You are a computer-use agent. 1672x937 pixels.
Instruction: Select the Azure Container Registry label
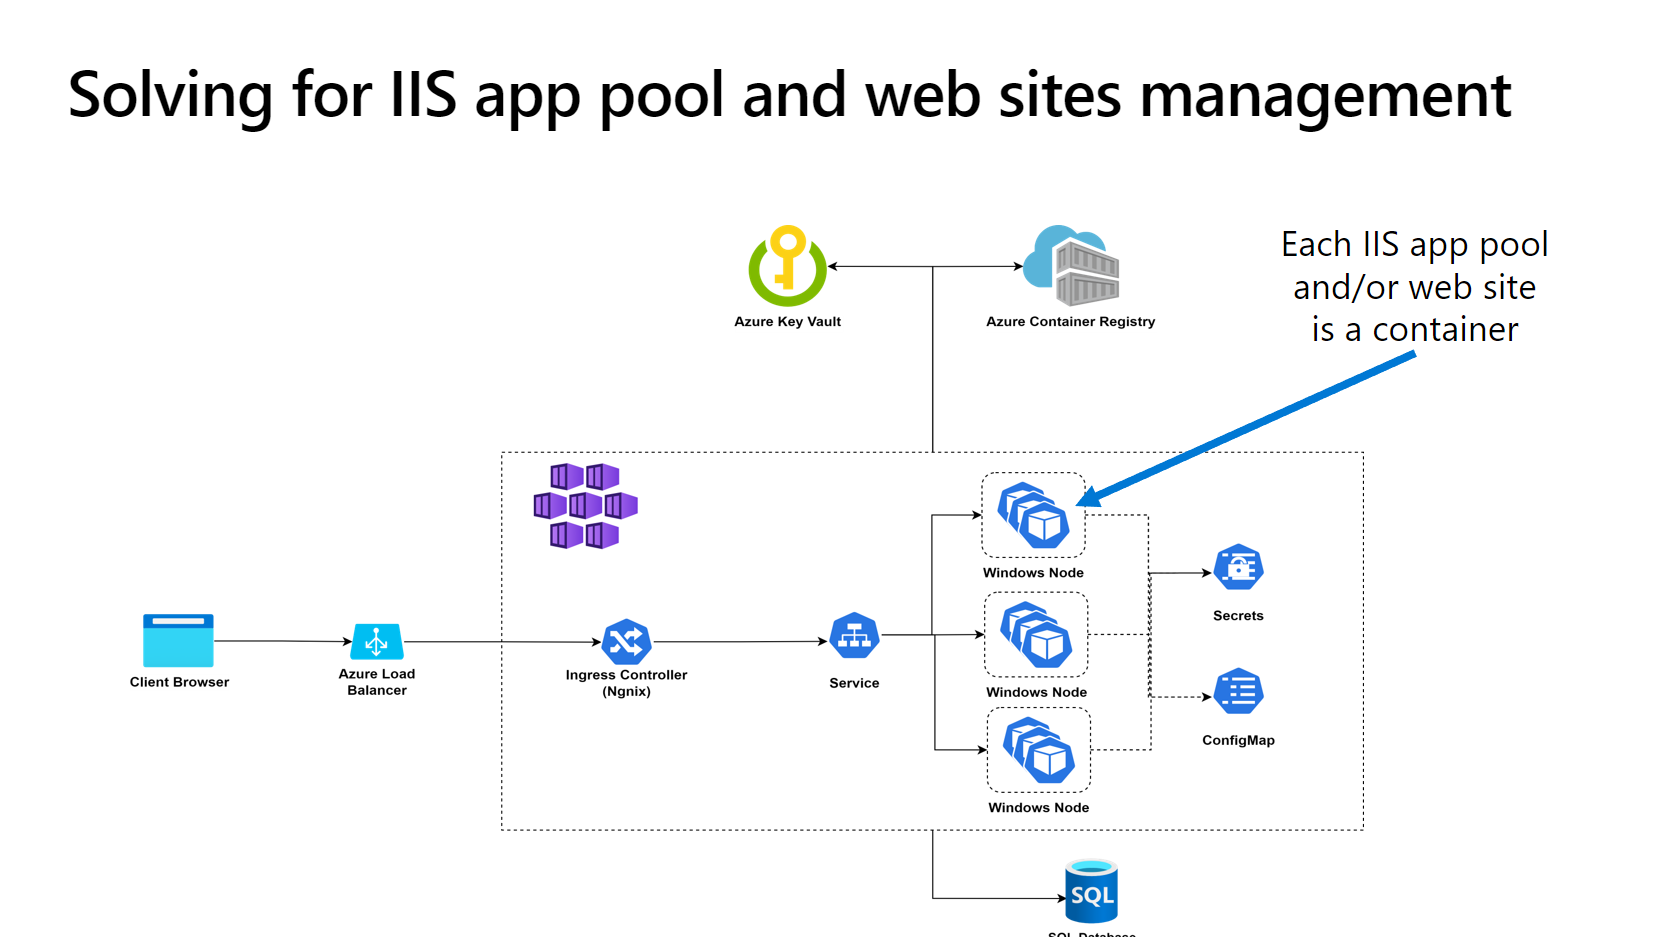click(x=1071, y=322)
